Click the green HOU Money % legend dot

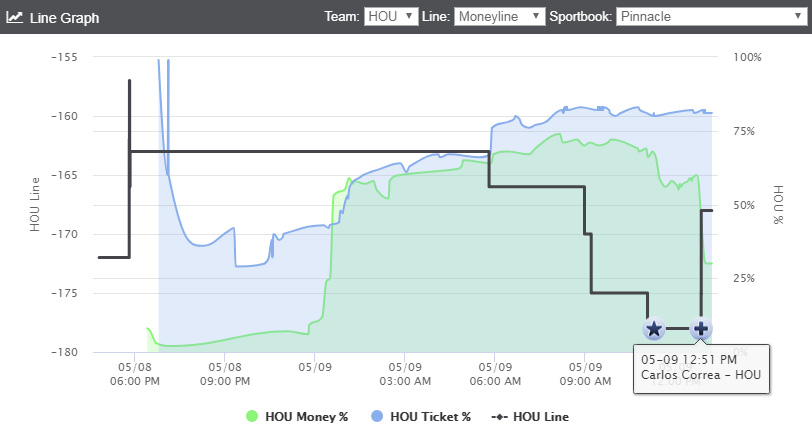click(252, 416)
